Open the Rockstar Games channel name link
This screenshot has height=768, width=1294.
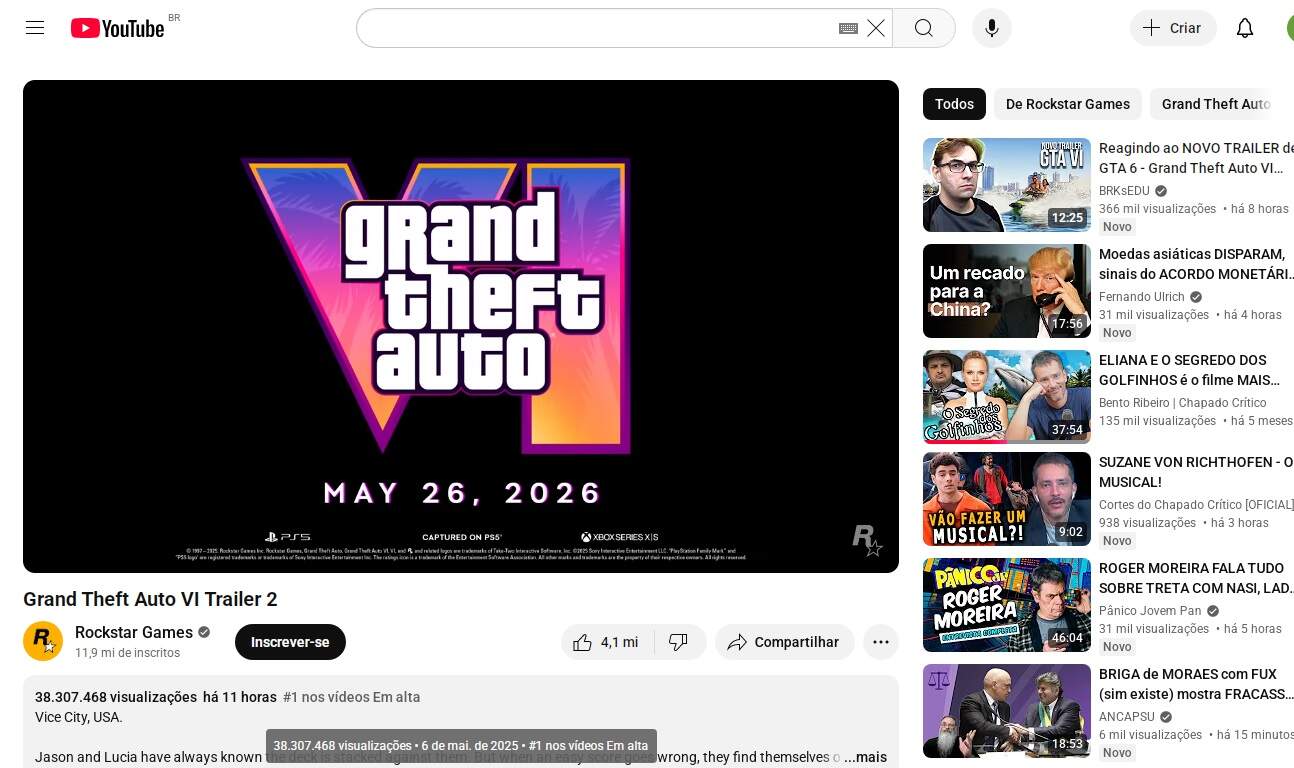click(x=134, y=632)
